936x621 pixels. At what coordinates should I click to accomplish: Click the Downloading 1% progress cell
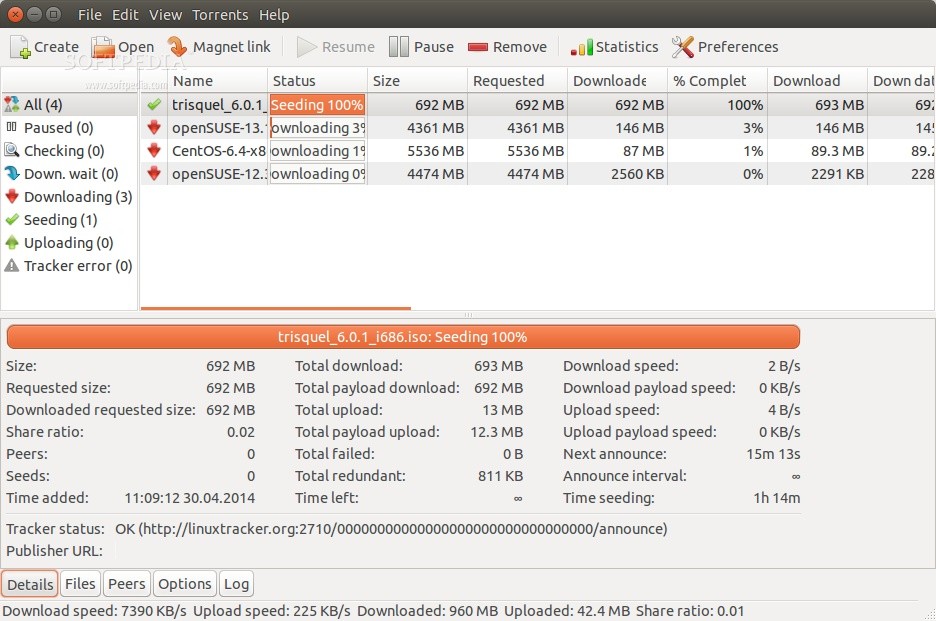[x=317, y=150]
